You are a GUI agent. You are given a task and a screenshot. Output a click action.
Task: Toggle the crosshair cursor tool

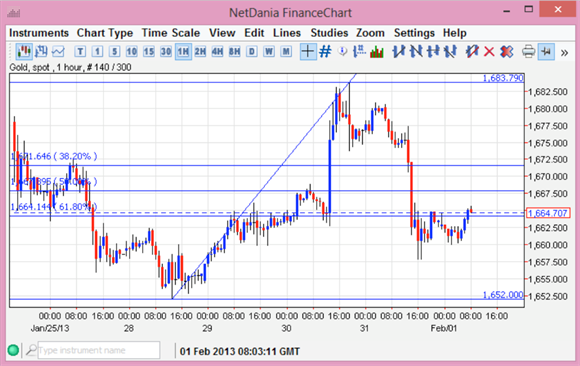click(x=308, y=51)
